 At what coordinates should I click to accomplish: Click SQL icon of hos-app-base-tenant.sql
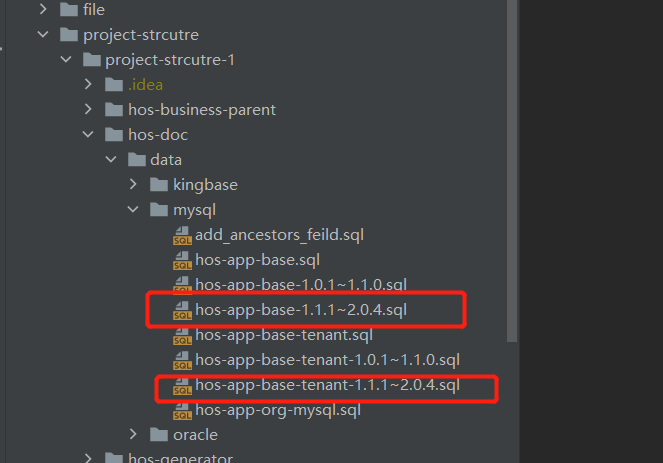[182, 336]
